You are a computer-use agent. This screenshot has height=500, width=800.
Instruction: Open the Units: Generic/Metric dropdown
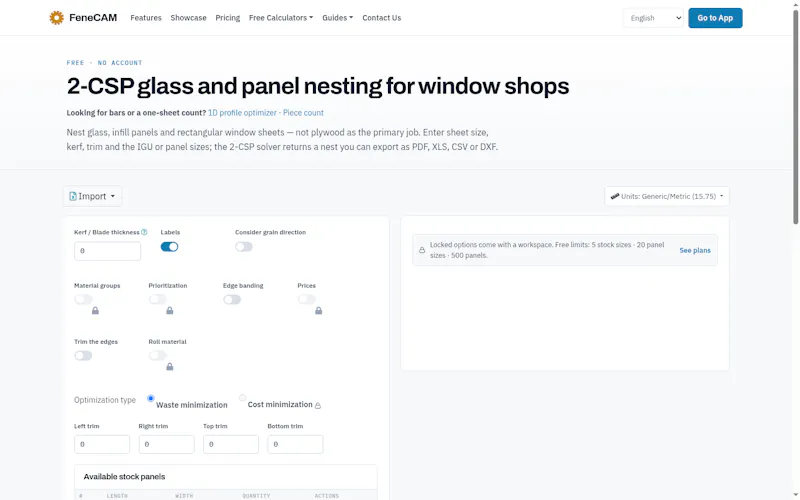pyautogui.click(x=667, y=196)
